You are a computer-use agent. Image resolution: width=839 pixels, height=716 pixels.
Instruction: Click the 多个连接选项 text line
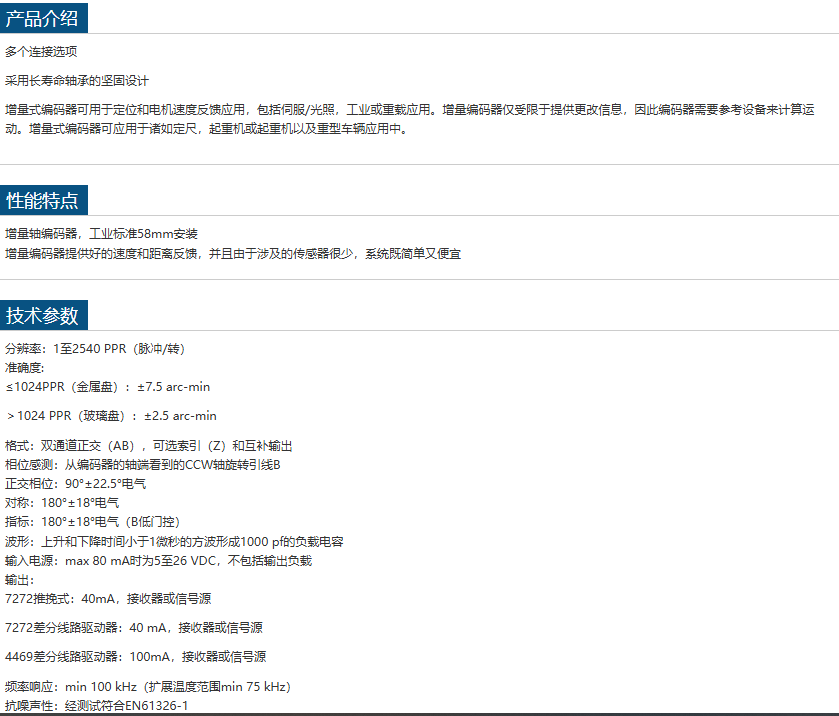pos(41,51)
